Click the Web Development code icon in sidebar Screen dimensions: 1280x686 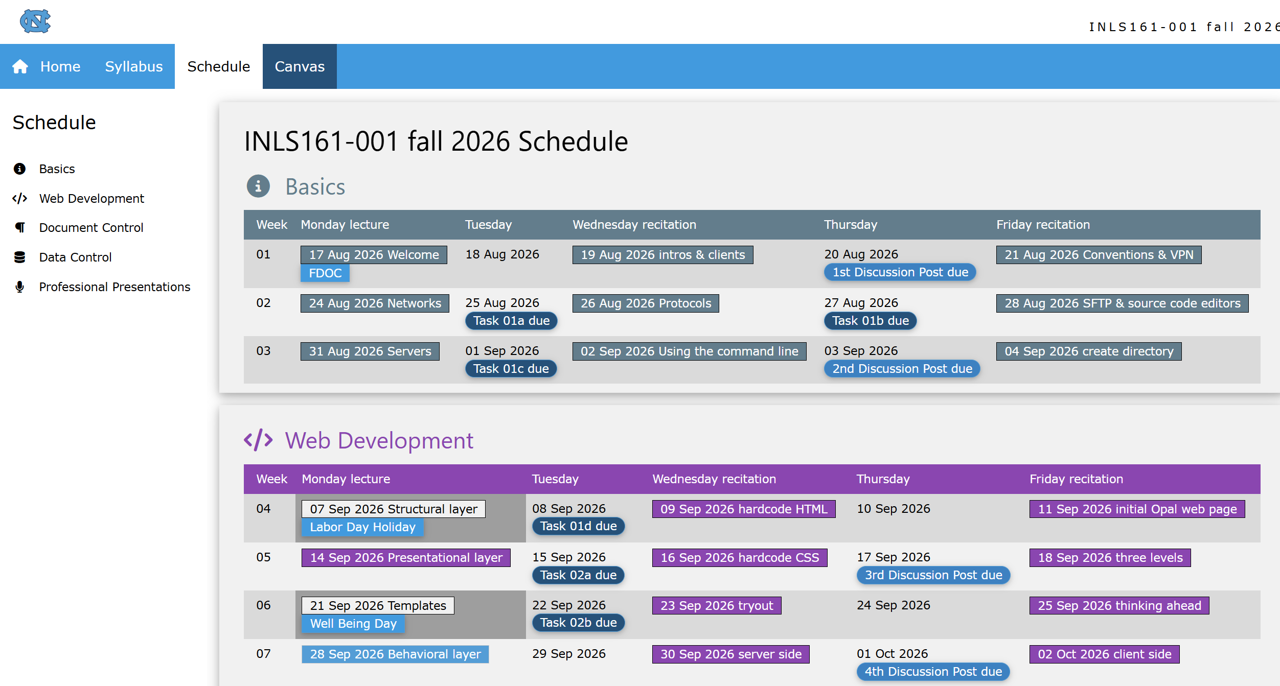pyautogui.click(x=19, y=198)
